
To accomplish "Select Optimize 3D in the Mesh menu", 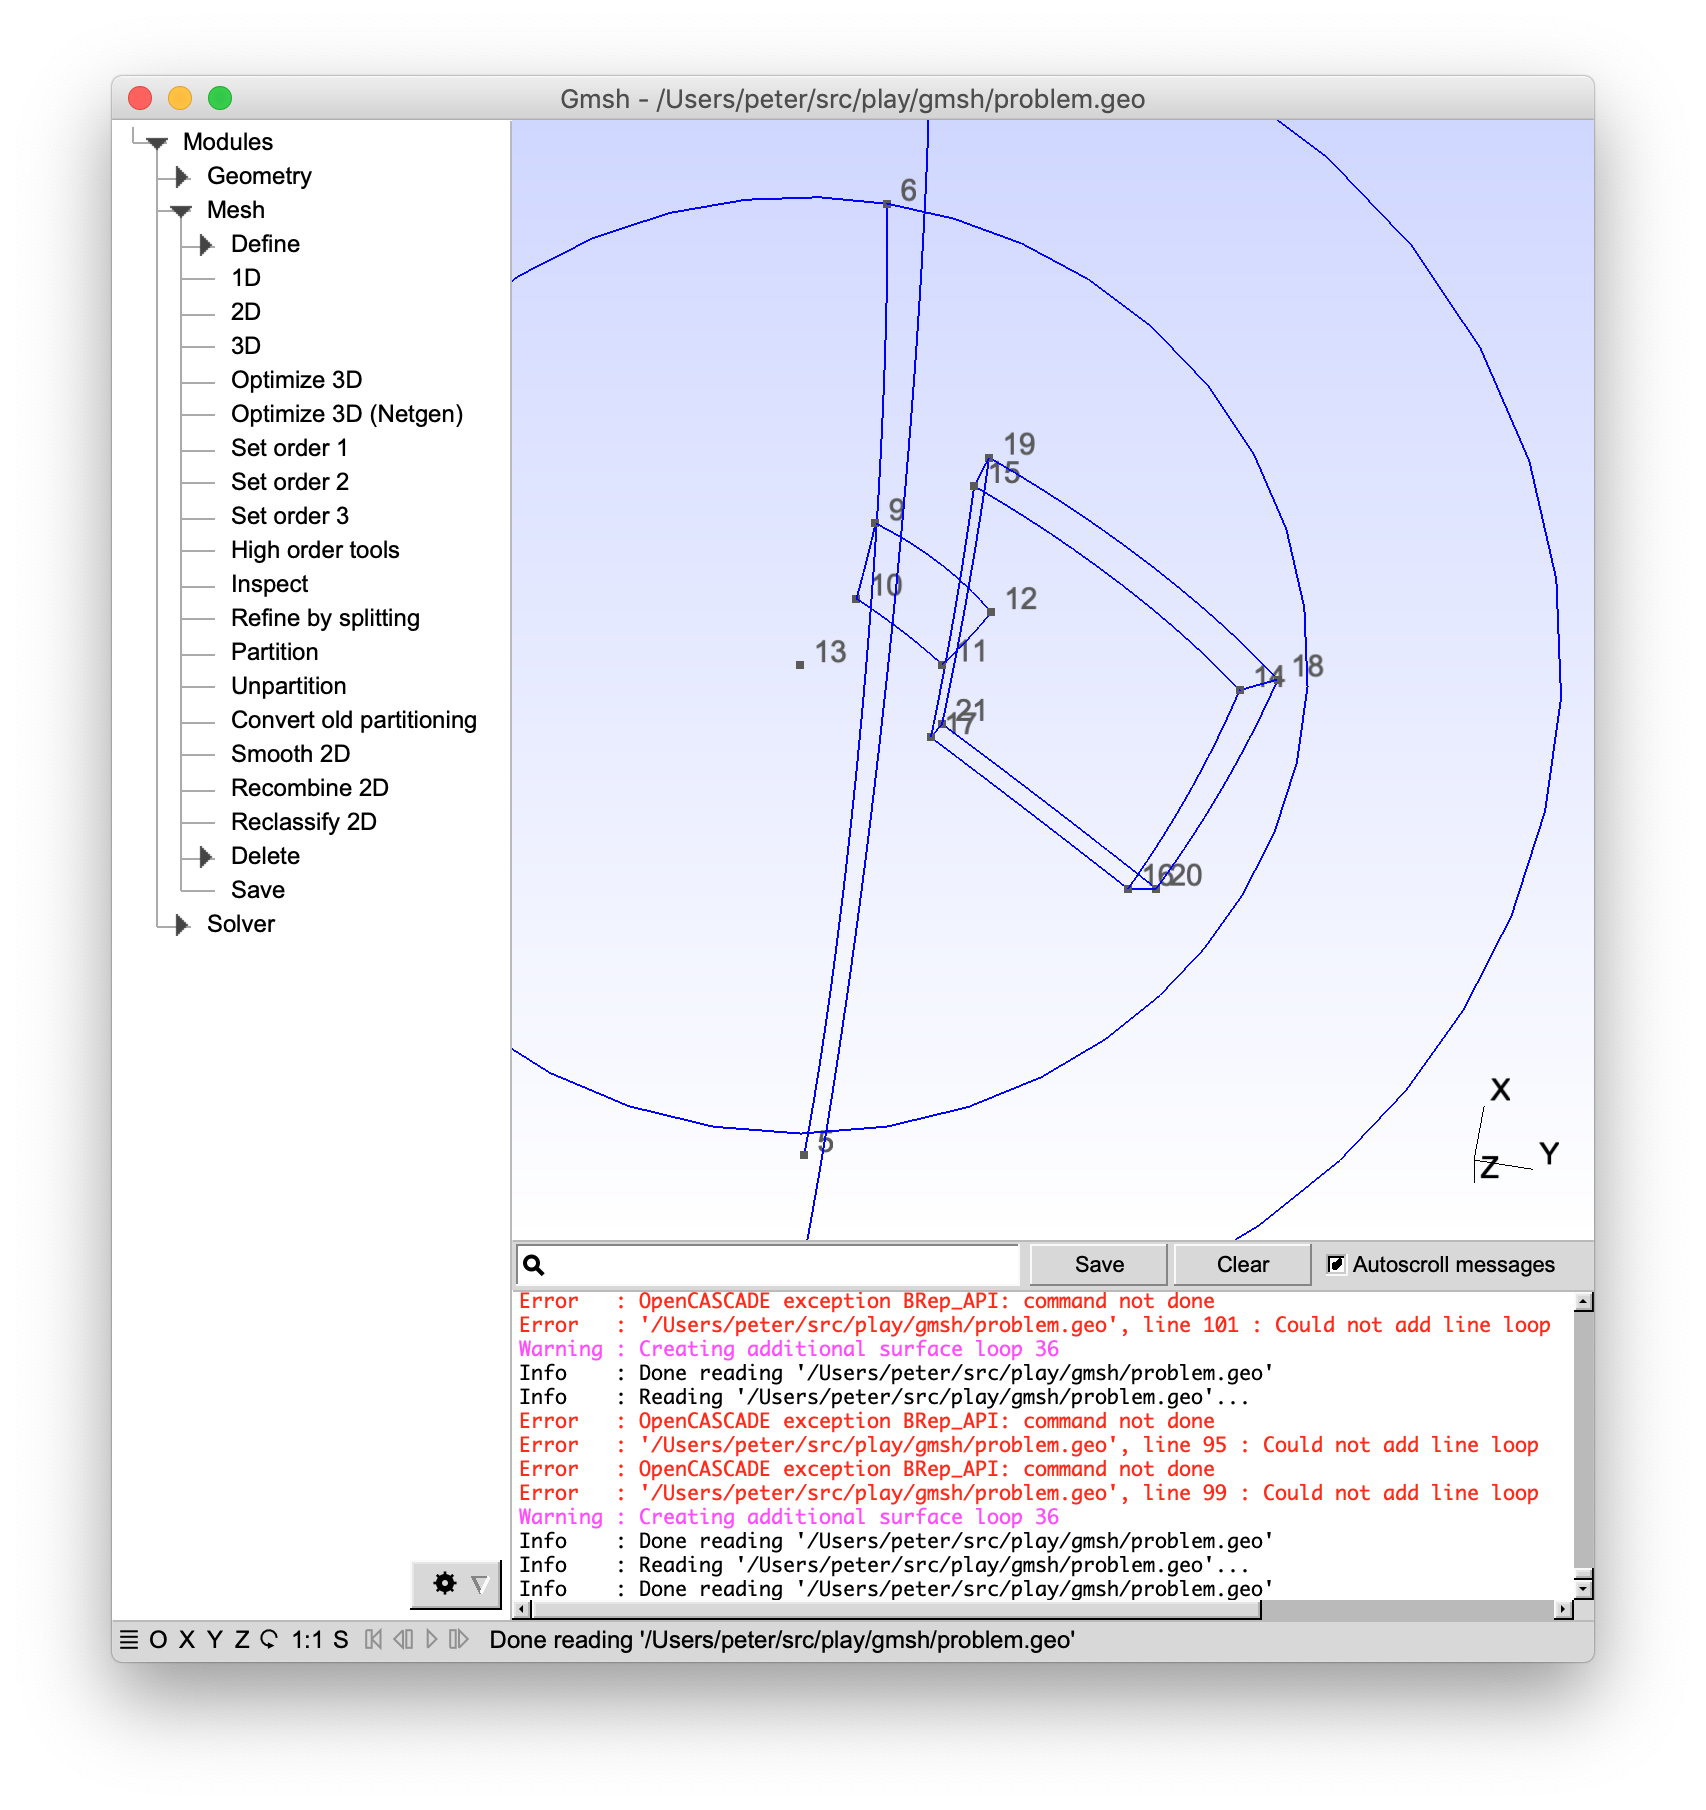I will pyautogui.click(x=296, y=380).
